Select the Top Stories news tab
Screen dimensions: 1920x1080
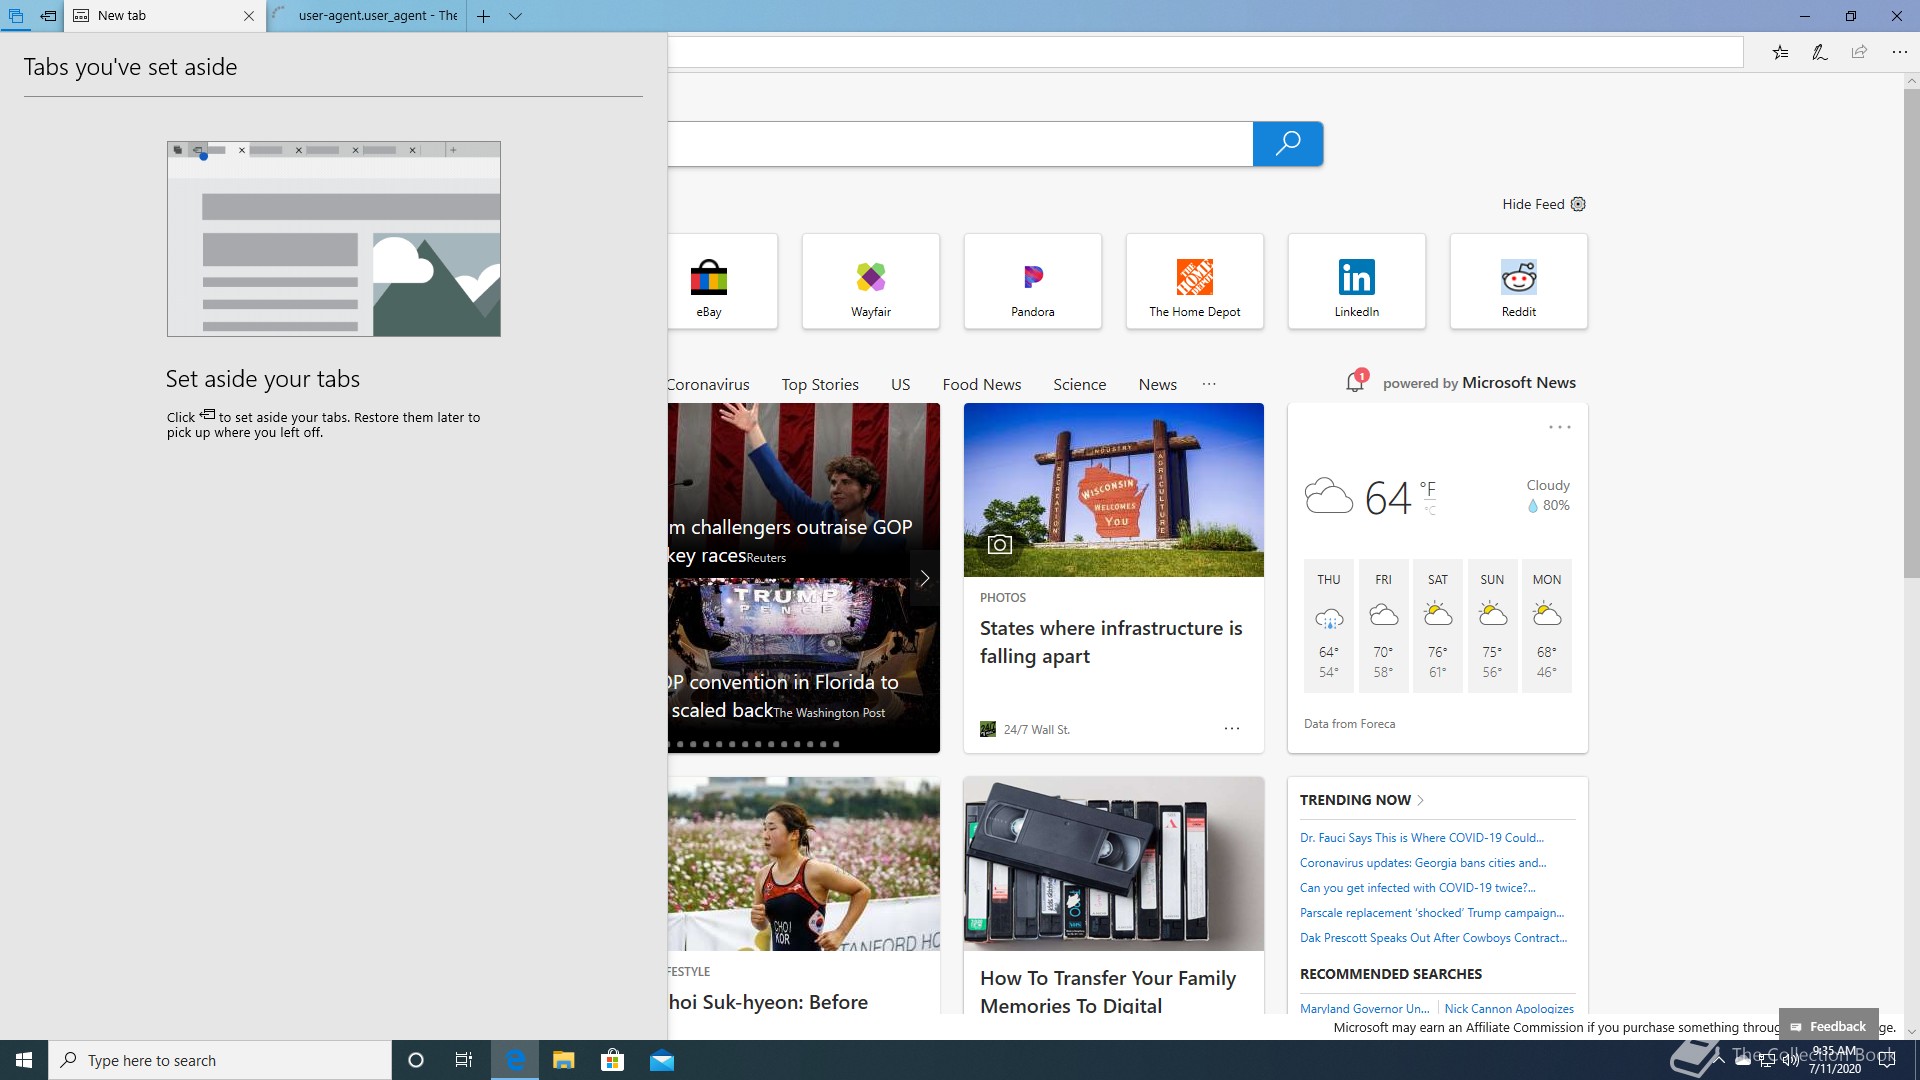pos(820,384)
